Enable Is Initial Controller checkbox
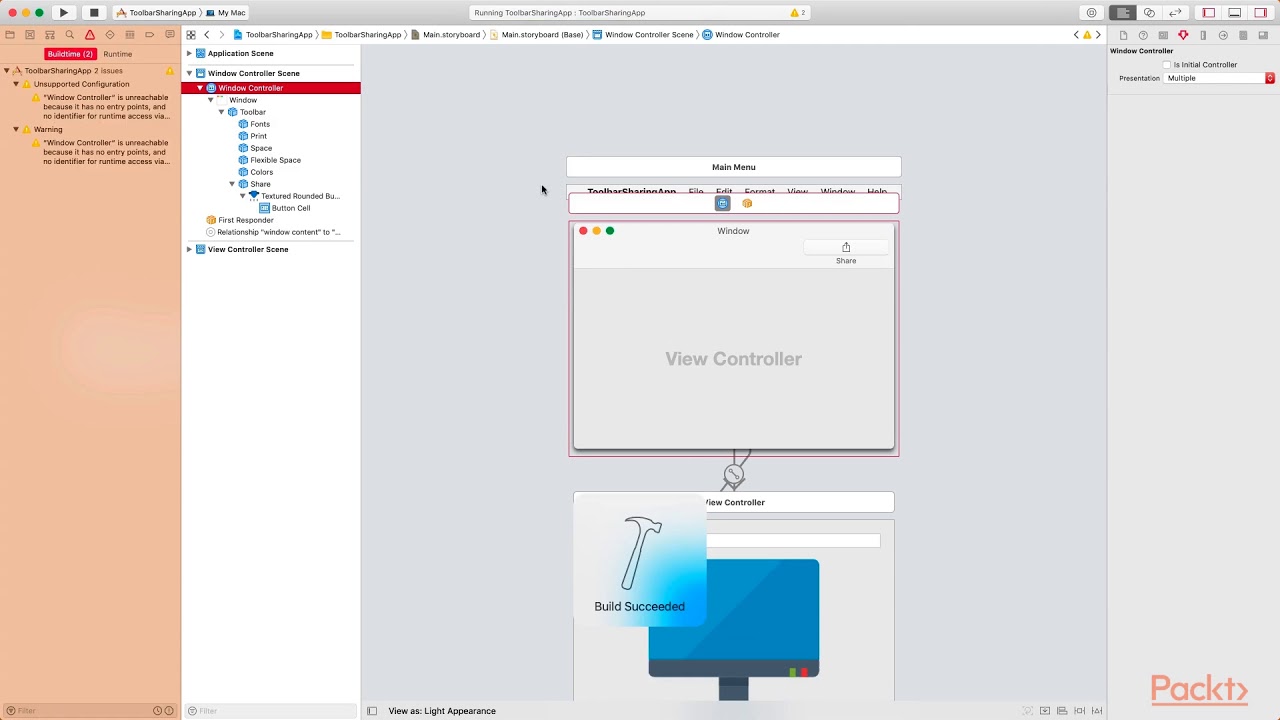This screenshot has height=720, width=1280. tap(1167, 65)
